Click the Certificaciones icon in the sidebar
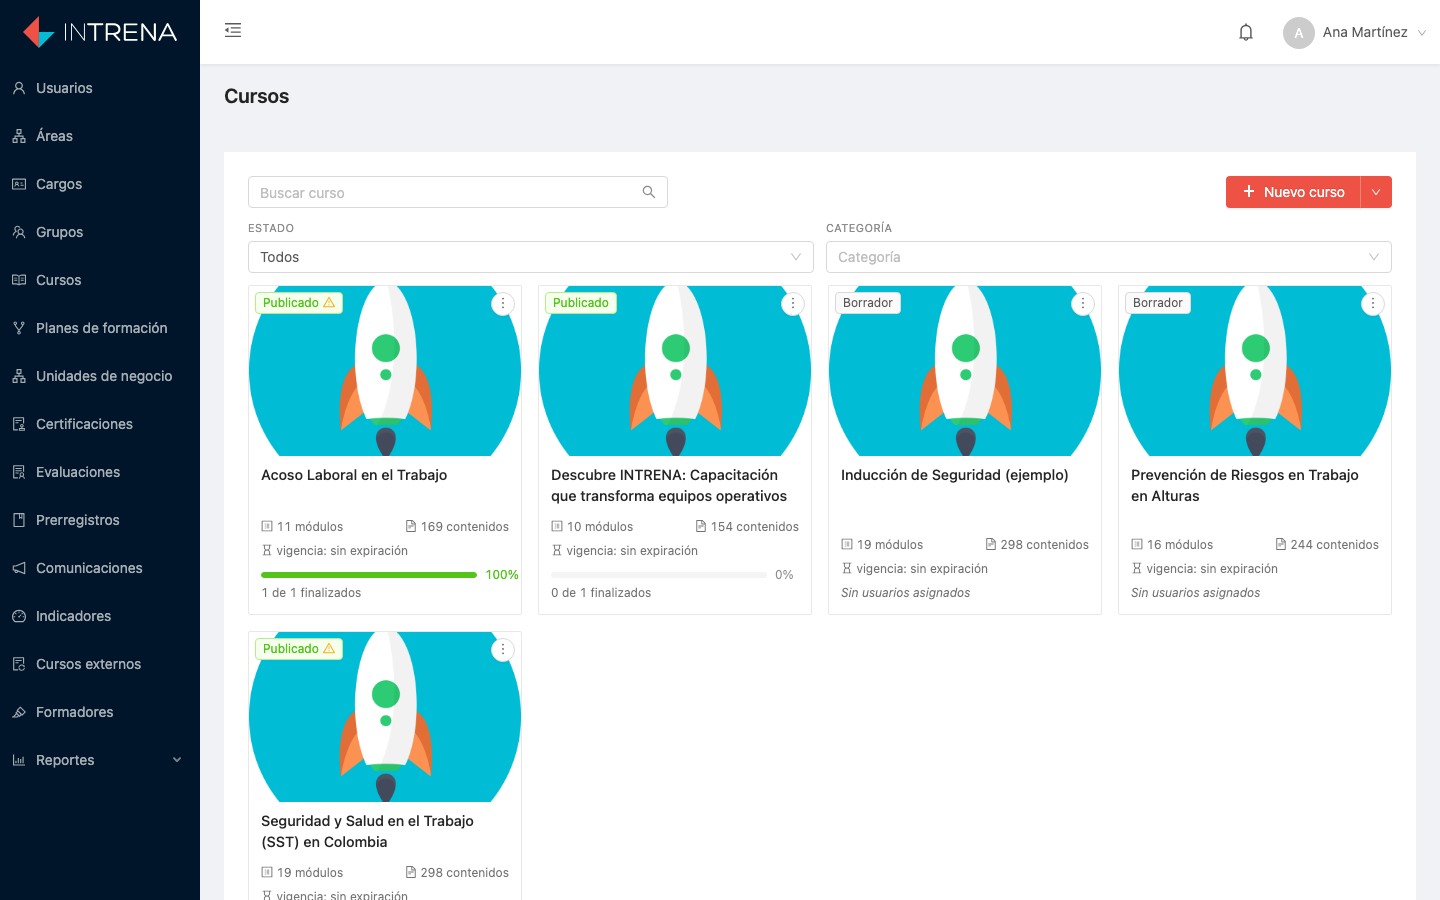The width and height of the screenshot is (1440, 900). coord(19,424)
